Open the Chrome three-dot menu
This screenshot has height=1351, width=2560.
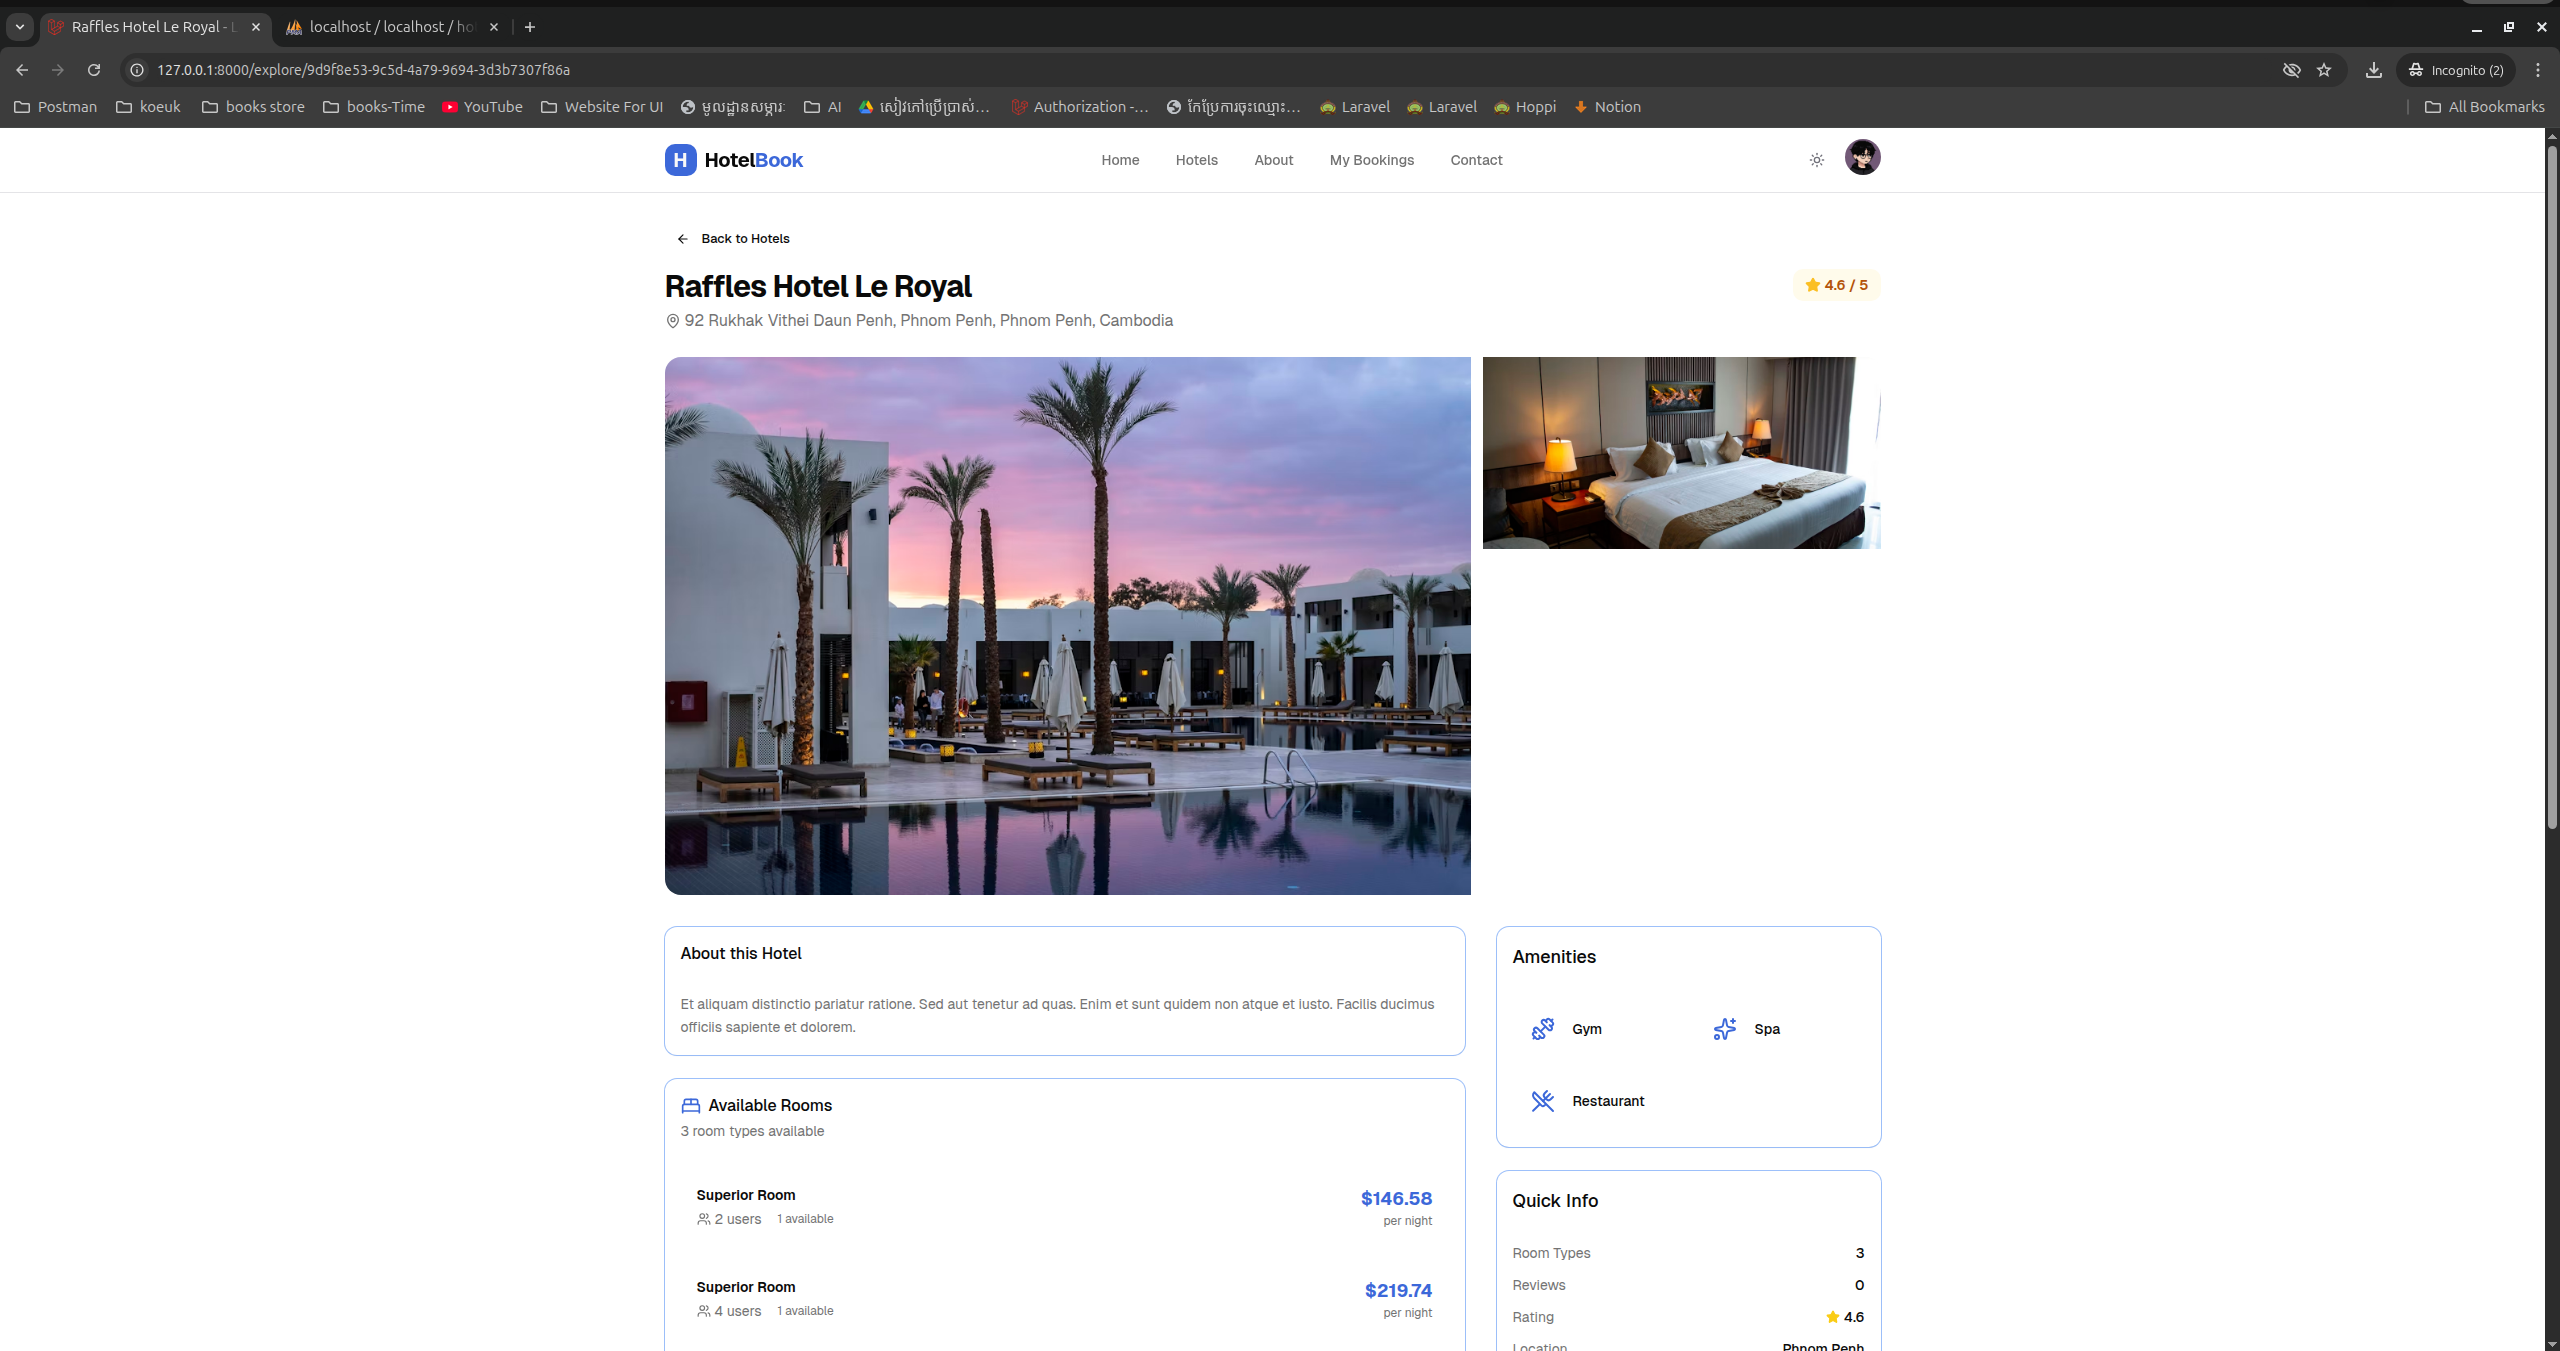coord(2537,70)
